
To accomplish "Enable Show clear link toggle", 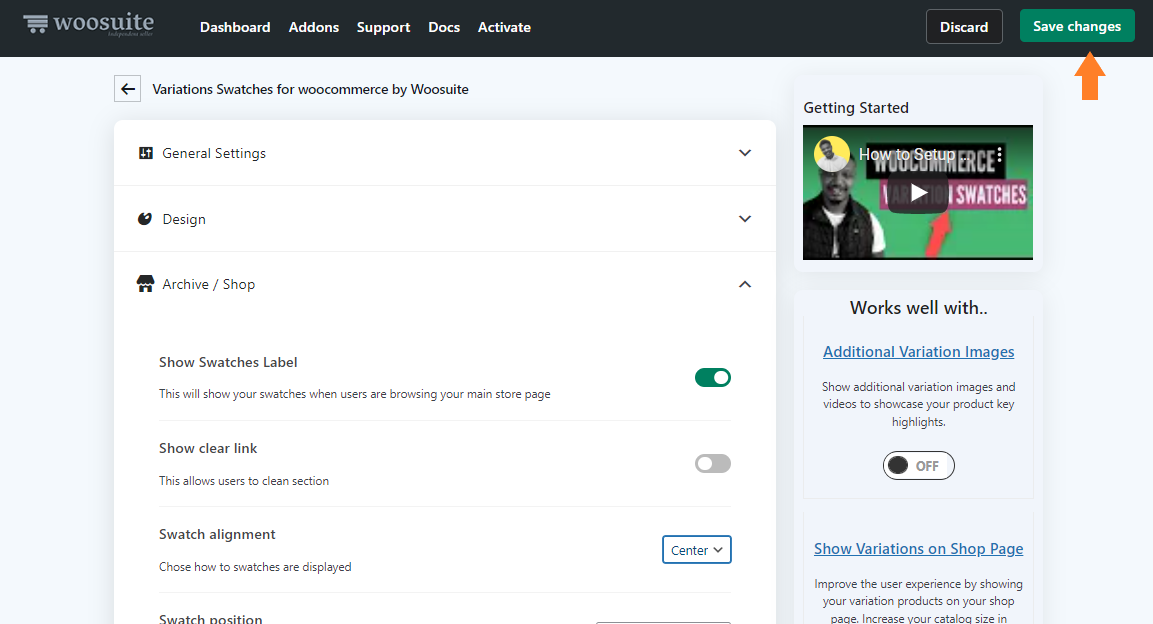I will [713, 464].
